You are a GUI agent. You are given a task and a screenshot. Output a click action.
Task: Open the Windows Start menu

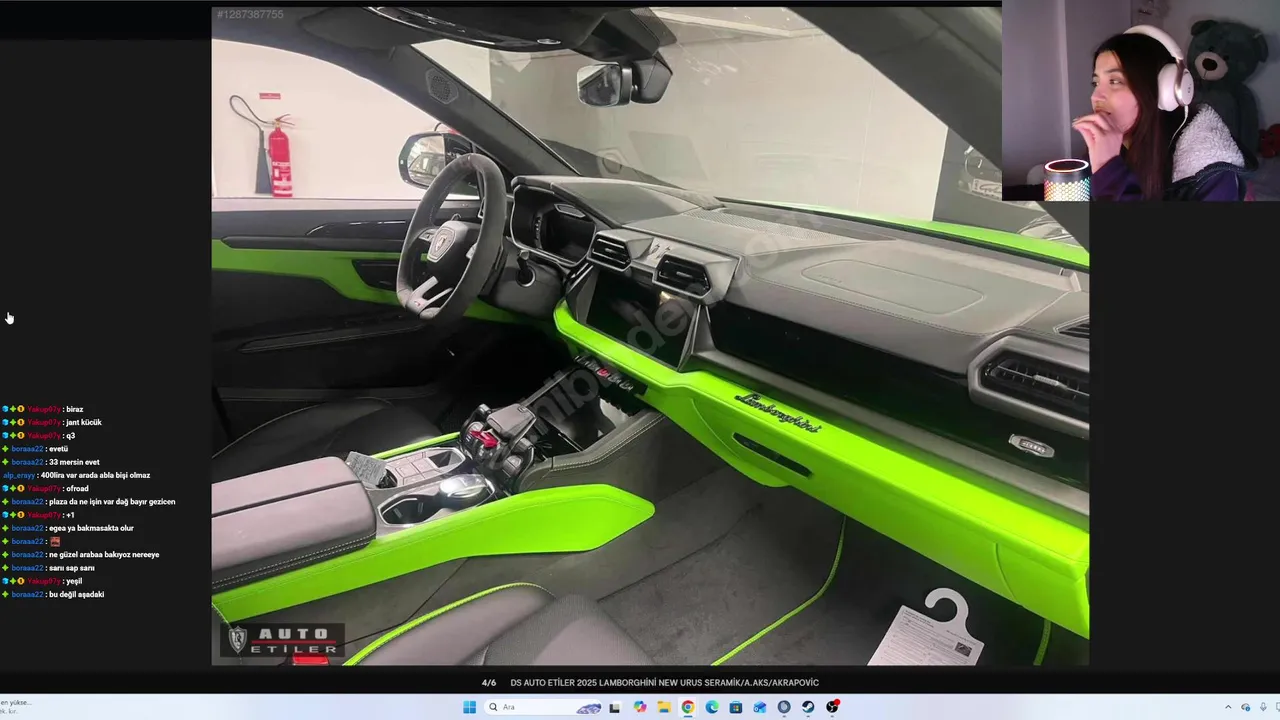(x=469, y=707)
